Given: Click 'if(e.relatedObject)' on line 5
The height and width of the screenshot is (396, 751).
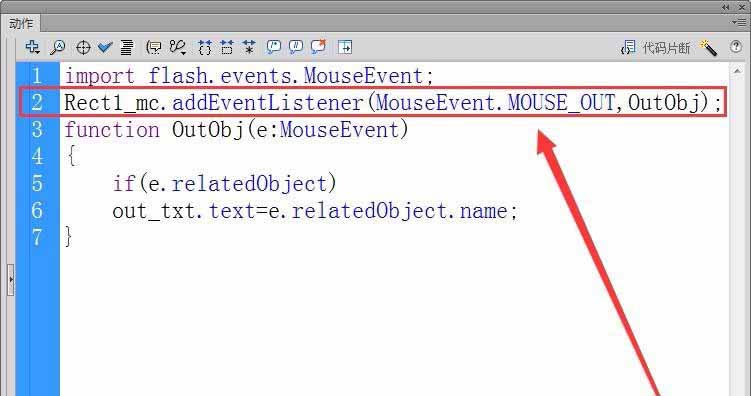Looking at the screenshot, I should pyautogui.click(x=225, y=184).
